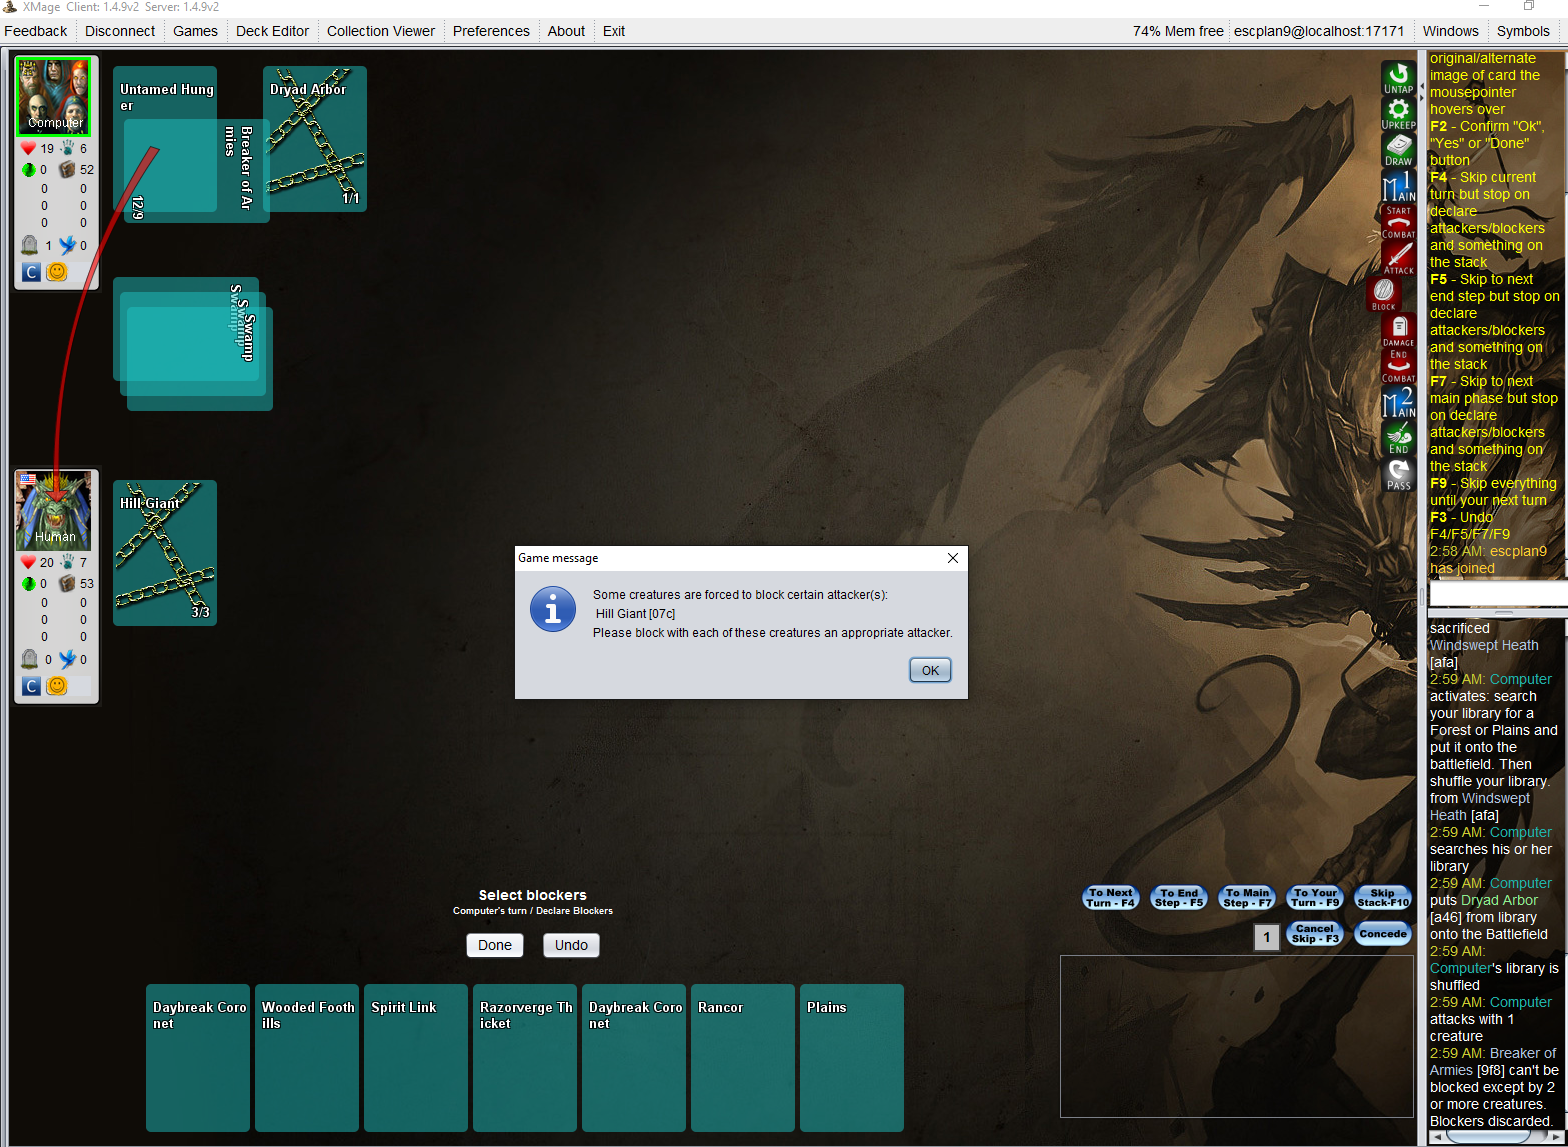Click Human's blue C cheat icon
The height and width of the screenshot is (1147, 1568).
[31, 686]
